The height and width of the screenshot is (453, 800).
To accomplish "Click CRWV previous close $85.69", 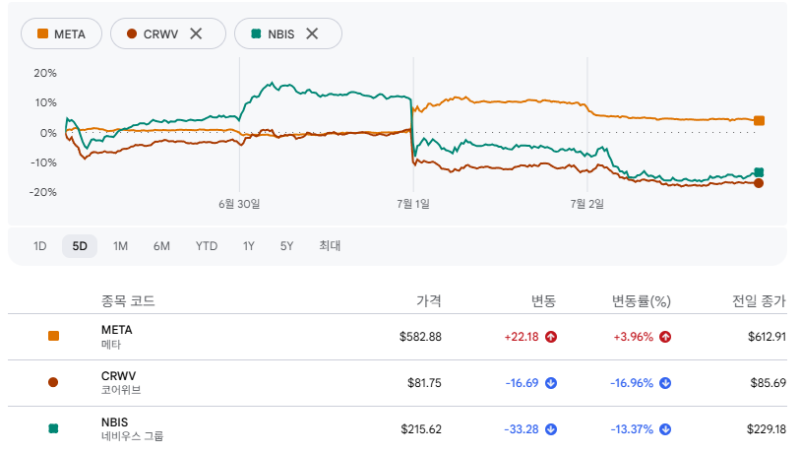I will (x=768, y=383).
